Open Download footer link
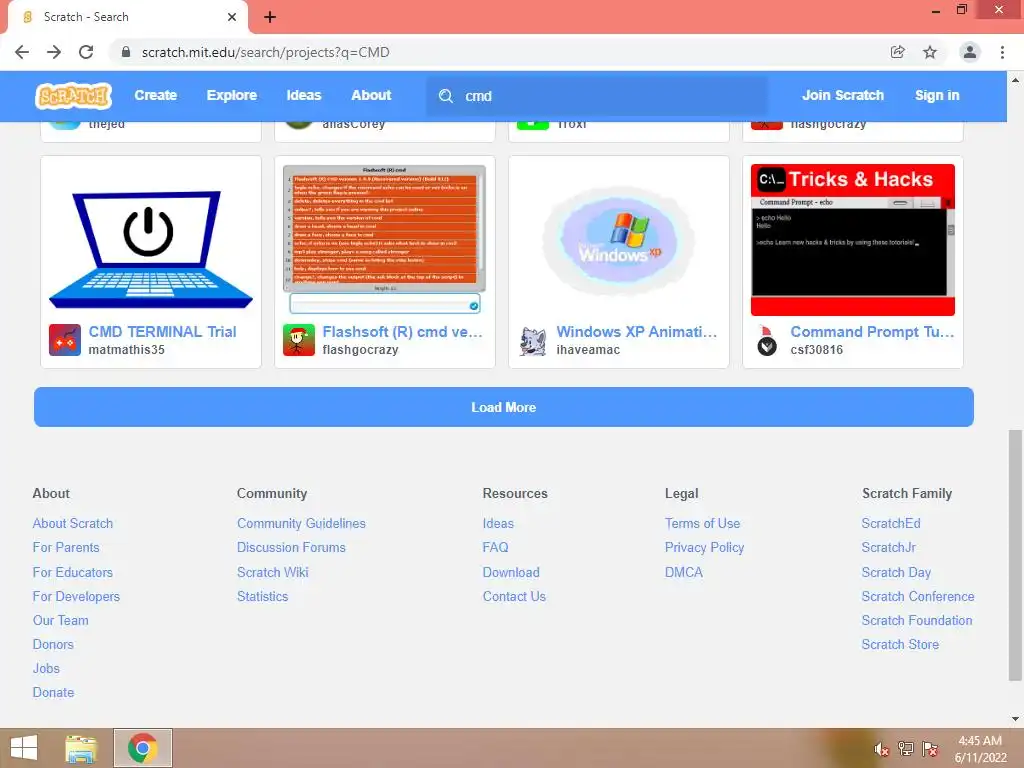Image resolution: width=1024 pixels, height=768 pixels. pos(511,572)
